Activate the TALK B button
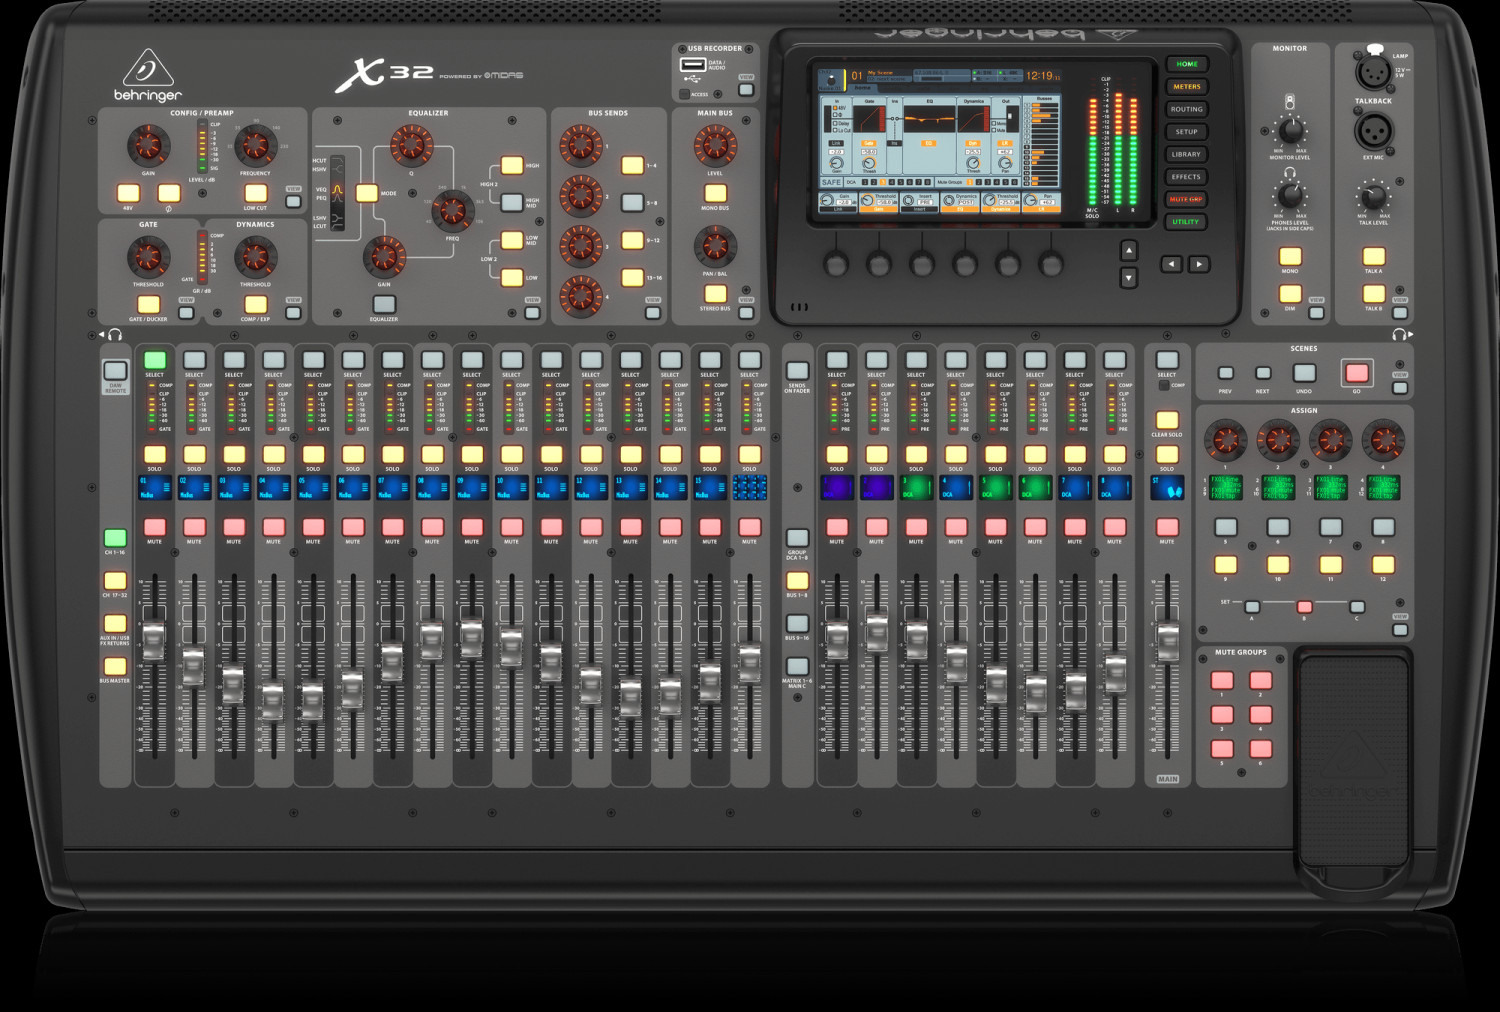Viewport: 1500px width, 1012px height. coord(1374,294)
